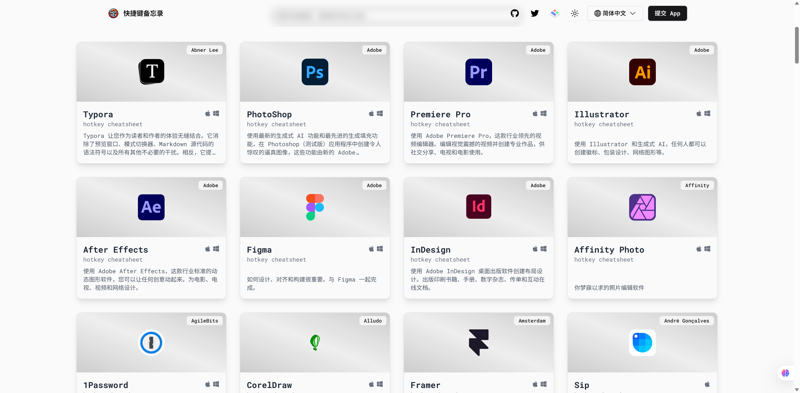Click the colorful app icon beside Twitter
The width and height of the screenshot is (800, 393).
pos(555,13)
